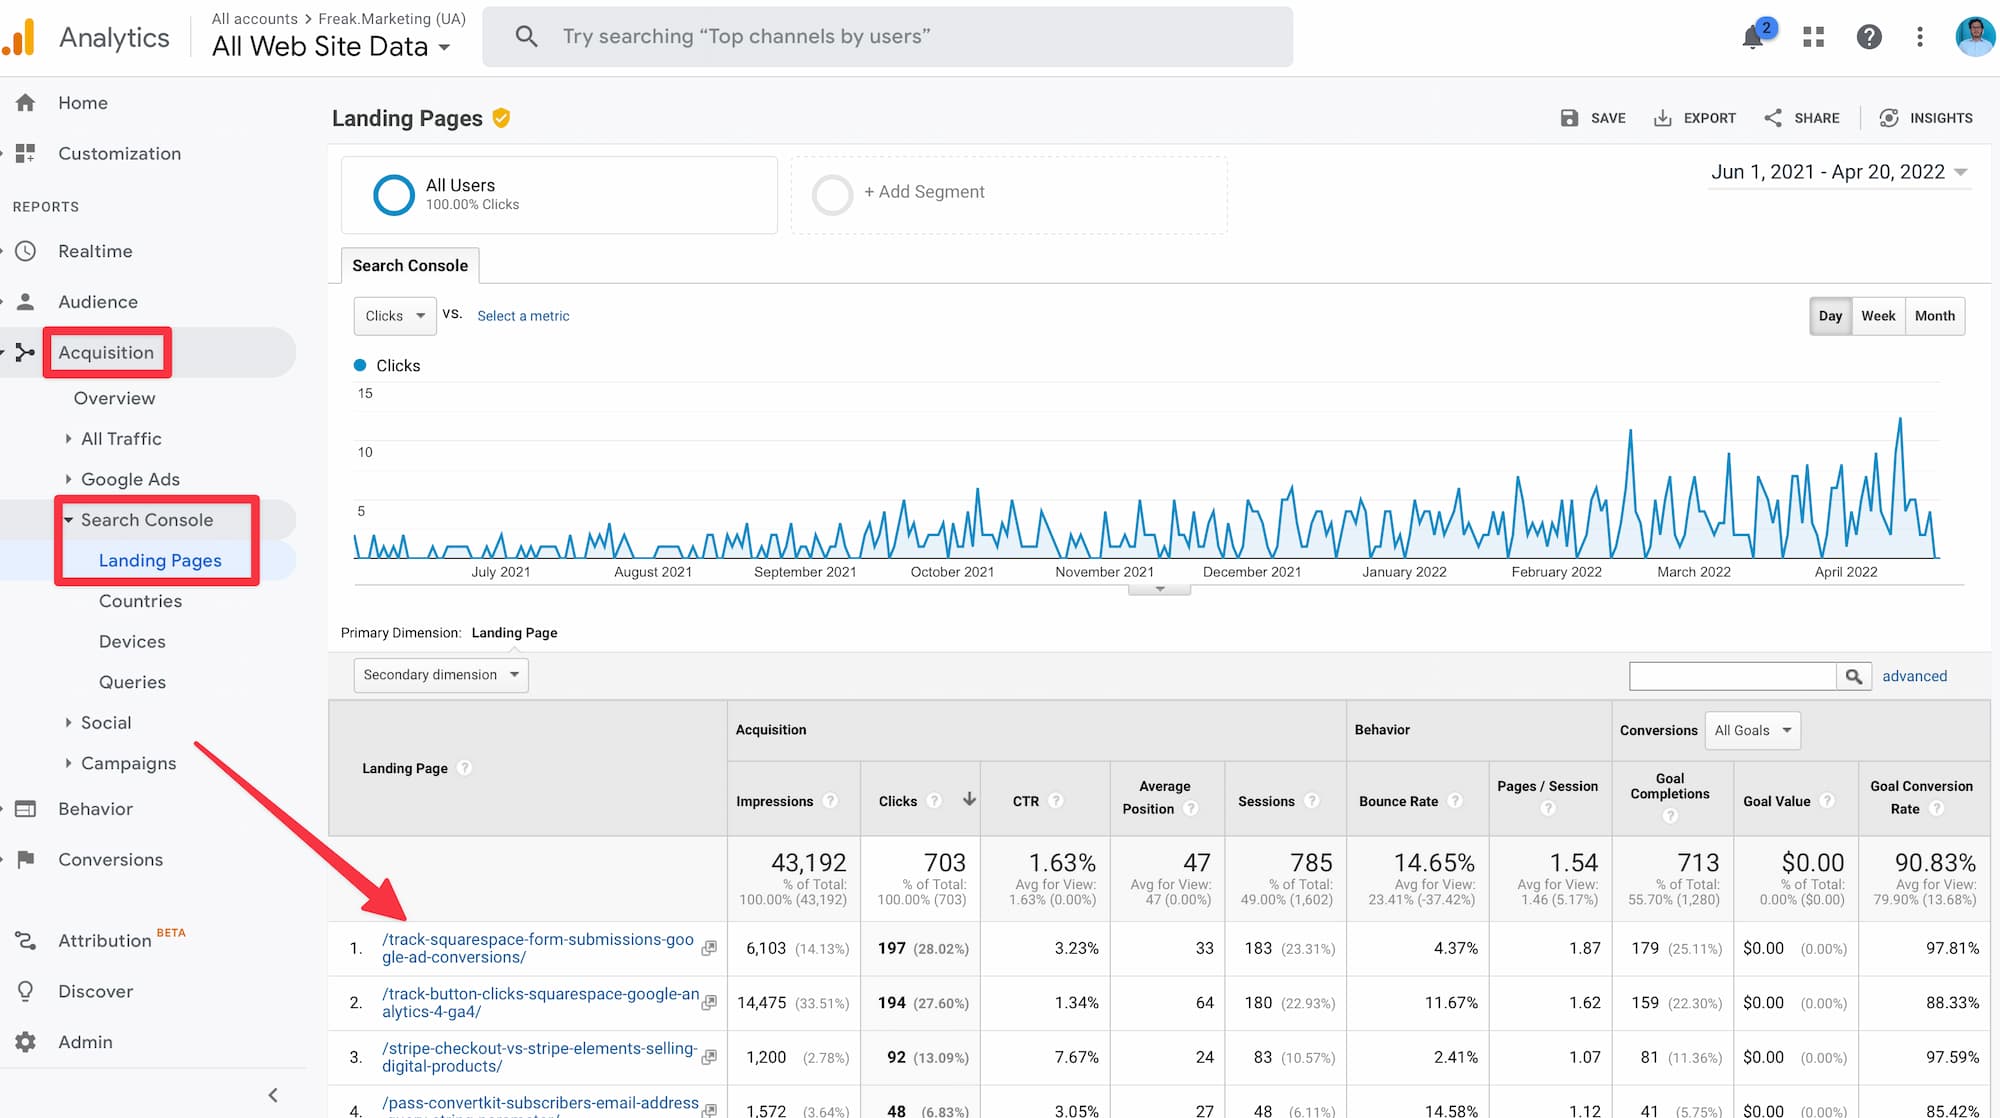Collapse the sidebar with the chevron
Image resolution: width=2000 pixels, height=1118 pixels.
coord(273,1095)
